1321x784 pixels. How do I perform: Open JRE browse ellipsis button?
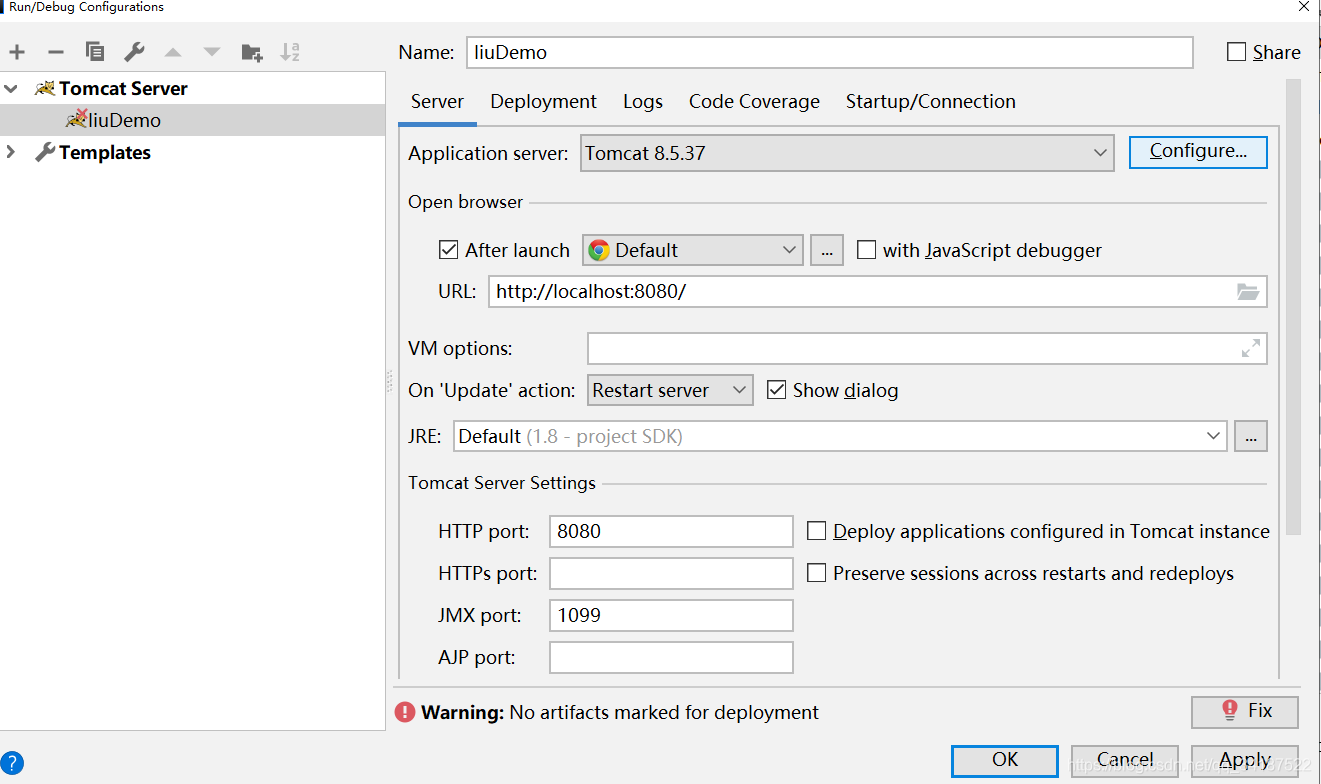click(x=1250, y=436)
